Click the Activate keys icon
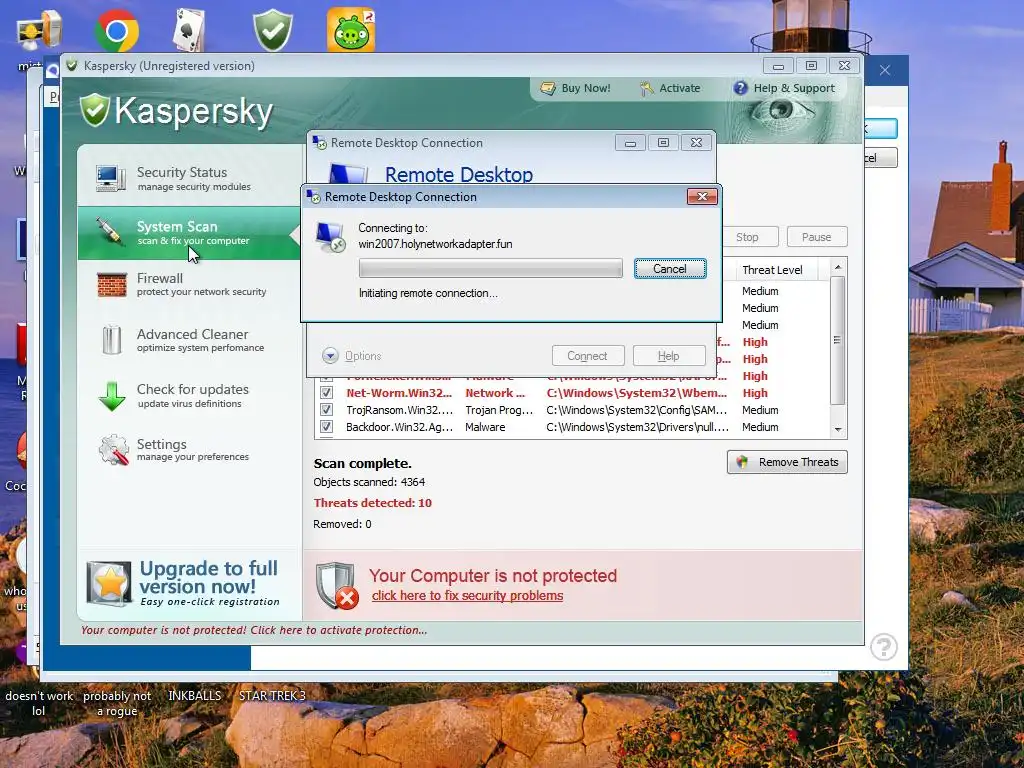The image size is (1024, 768). pos(647,89)
